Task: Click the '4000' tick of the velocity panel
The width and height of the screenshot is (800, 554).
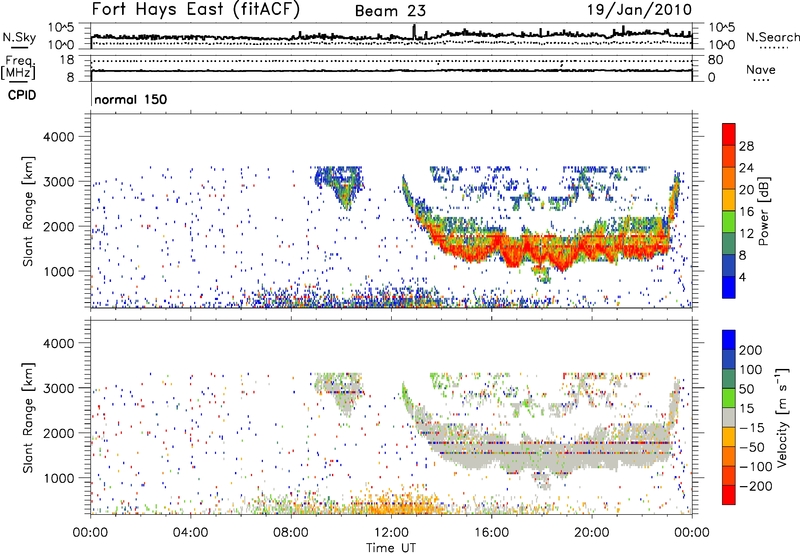Action: coord(59,343)
